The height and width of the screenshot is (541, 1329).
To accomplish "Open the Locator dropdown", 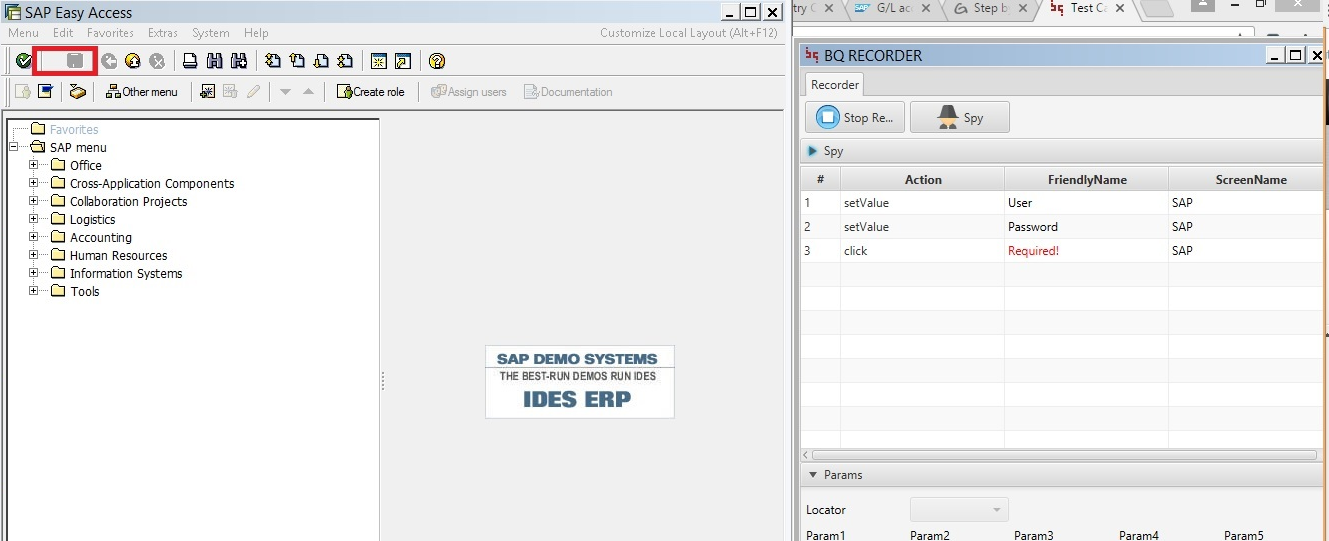I will 959,510.
